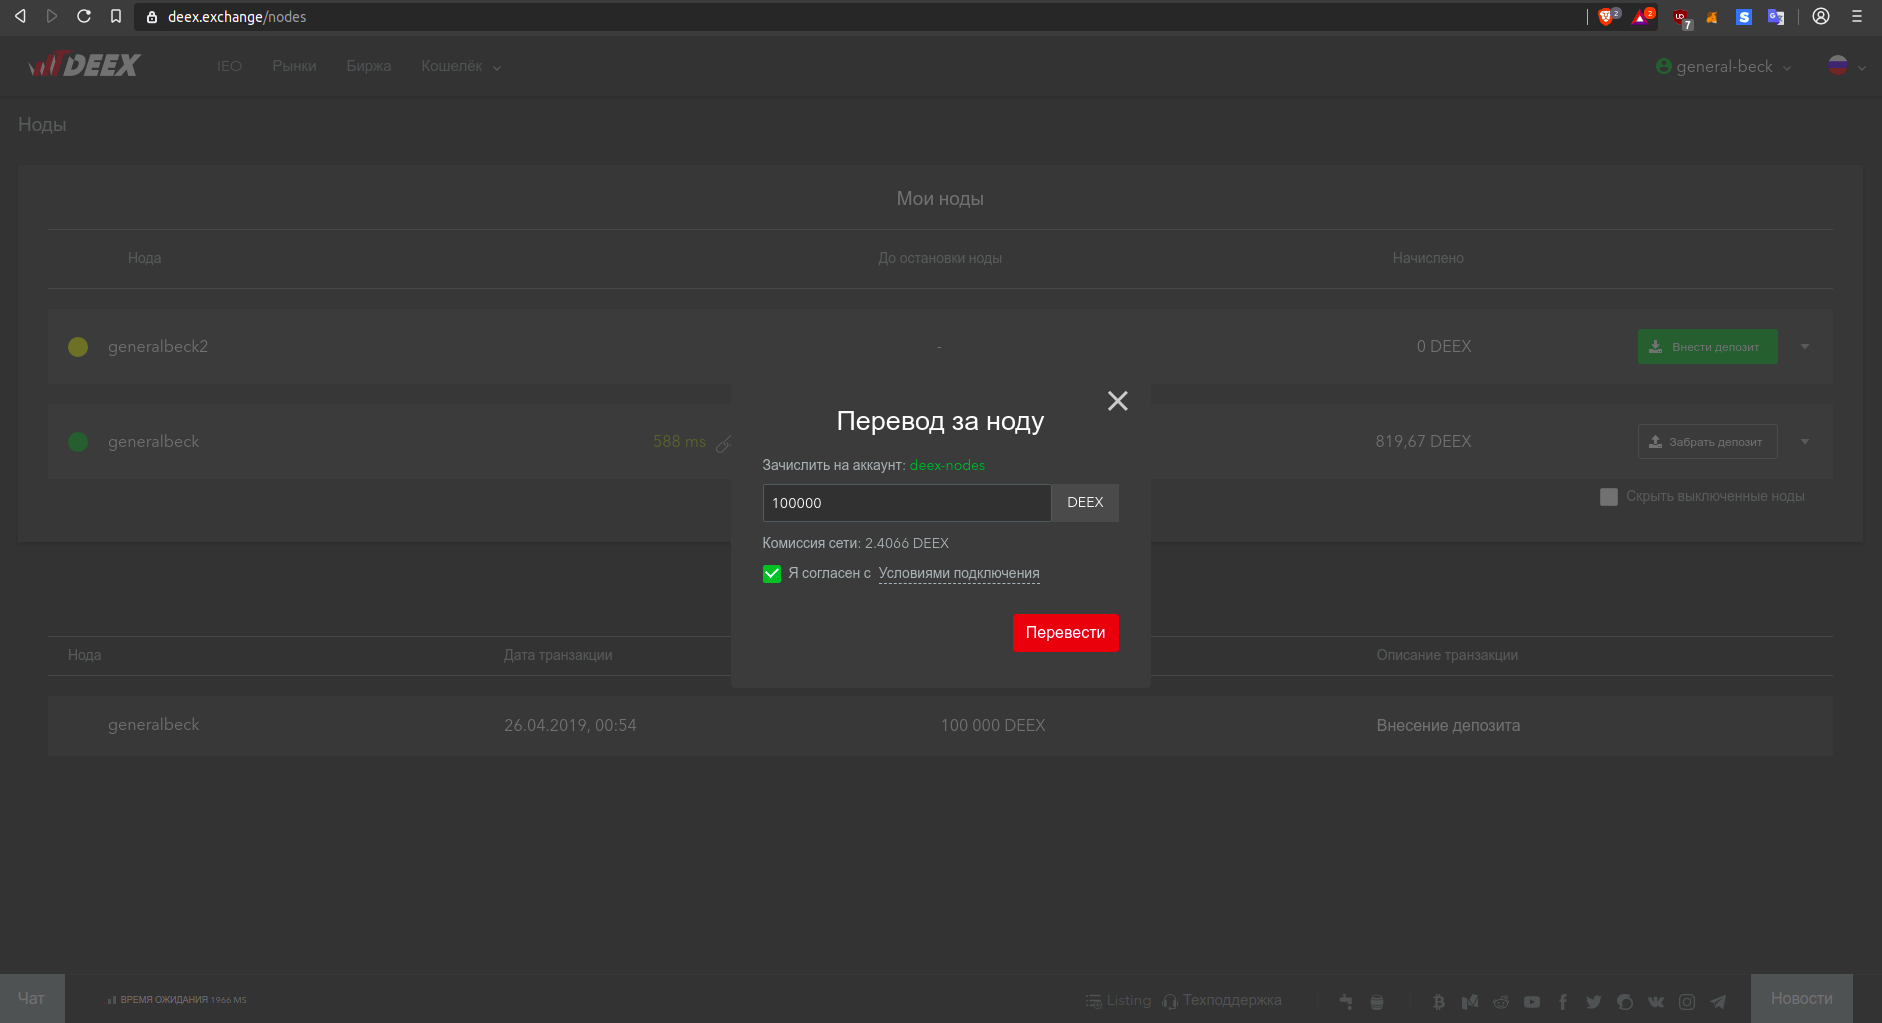1882x1023 pixels.
Task: Open the IEO menu item
Action: 229,66
